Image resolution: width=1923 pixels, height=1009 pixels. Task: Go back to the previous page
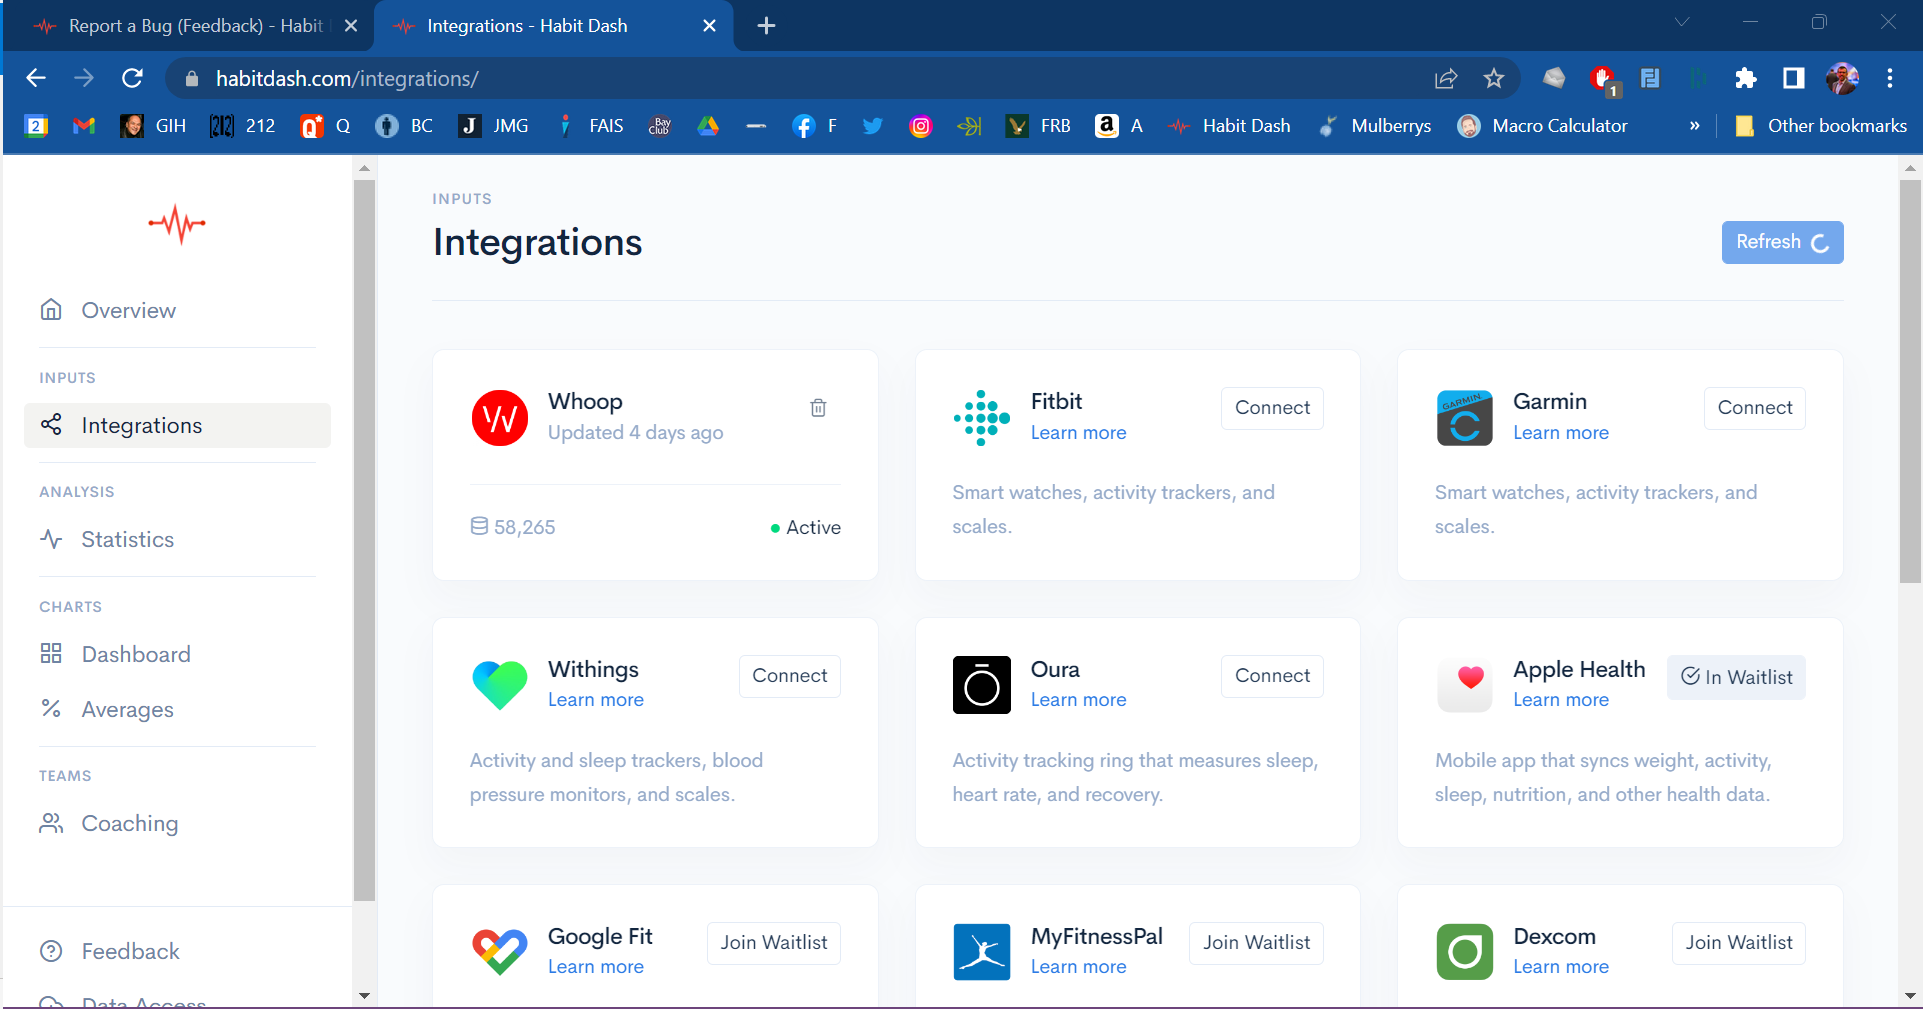coord(36,78)
